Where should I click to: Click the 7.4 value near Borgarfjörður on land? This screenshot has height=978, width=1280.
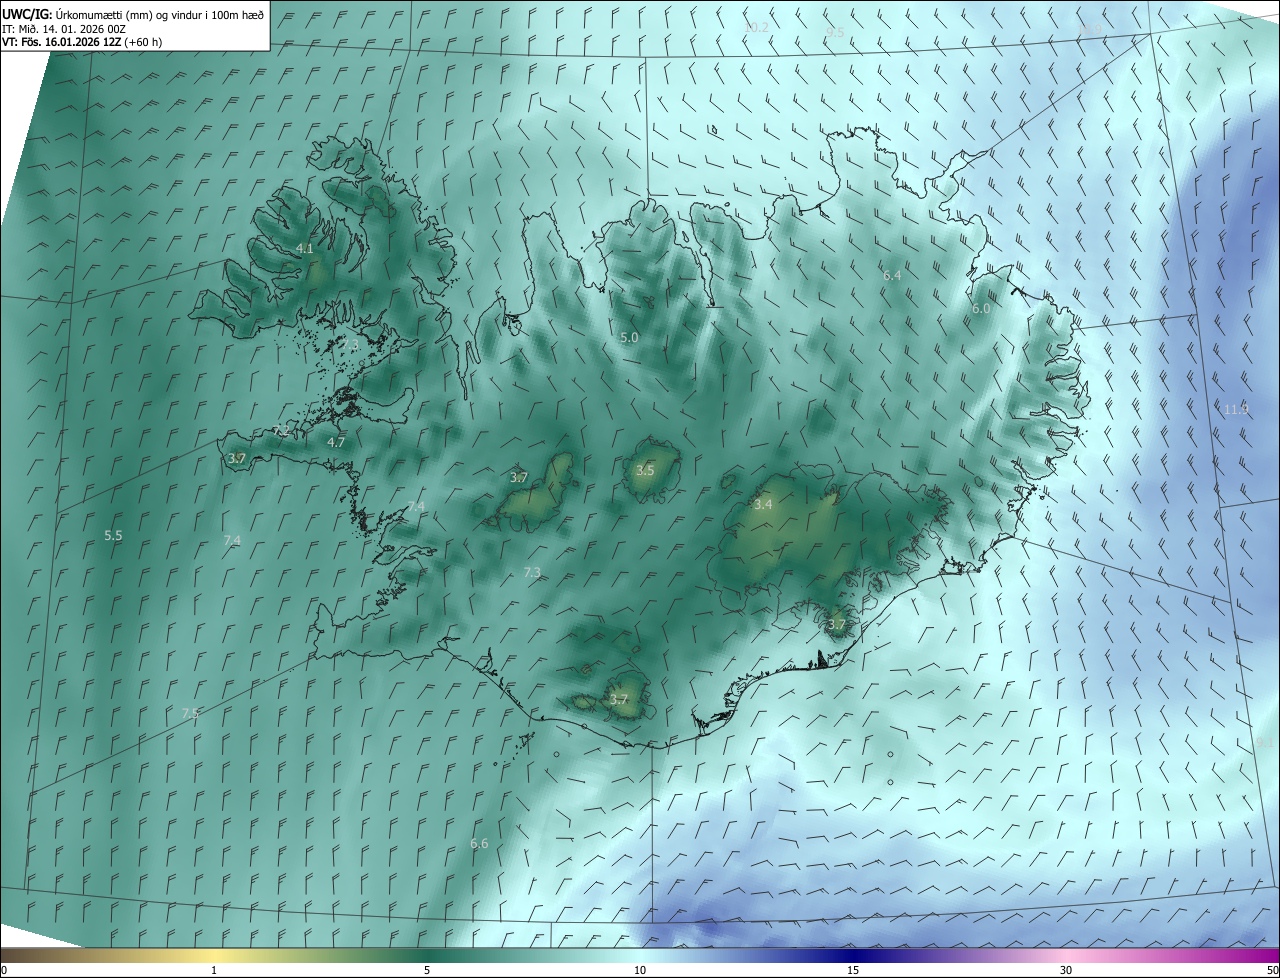coord(416,507)
